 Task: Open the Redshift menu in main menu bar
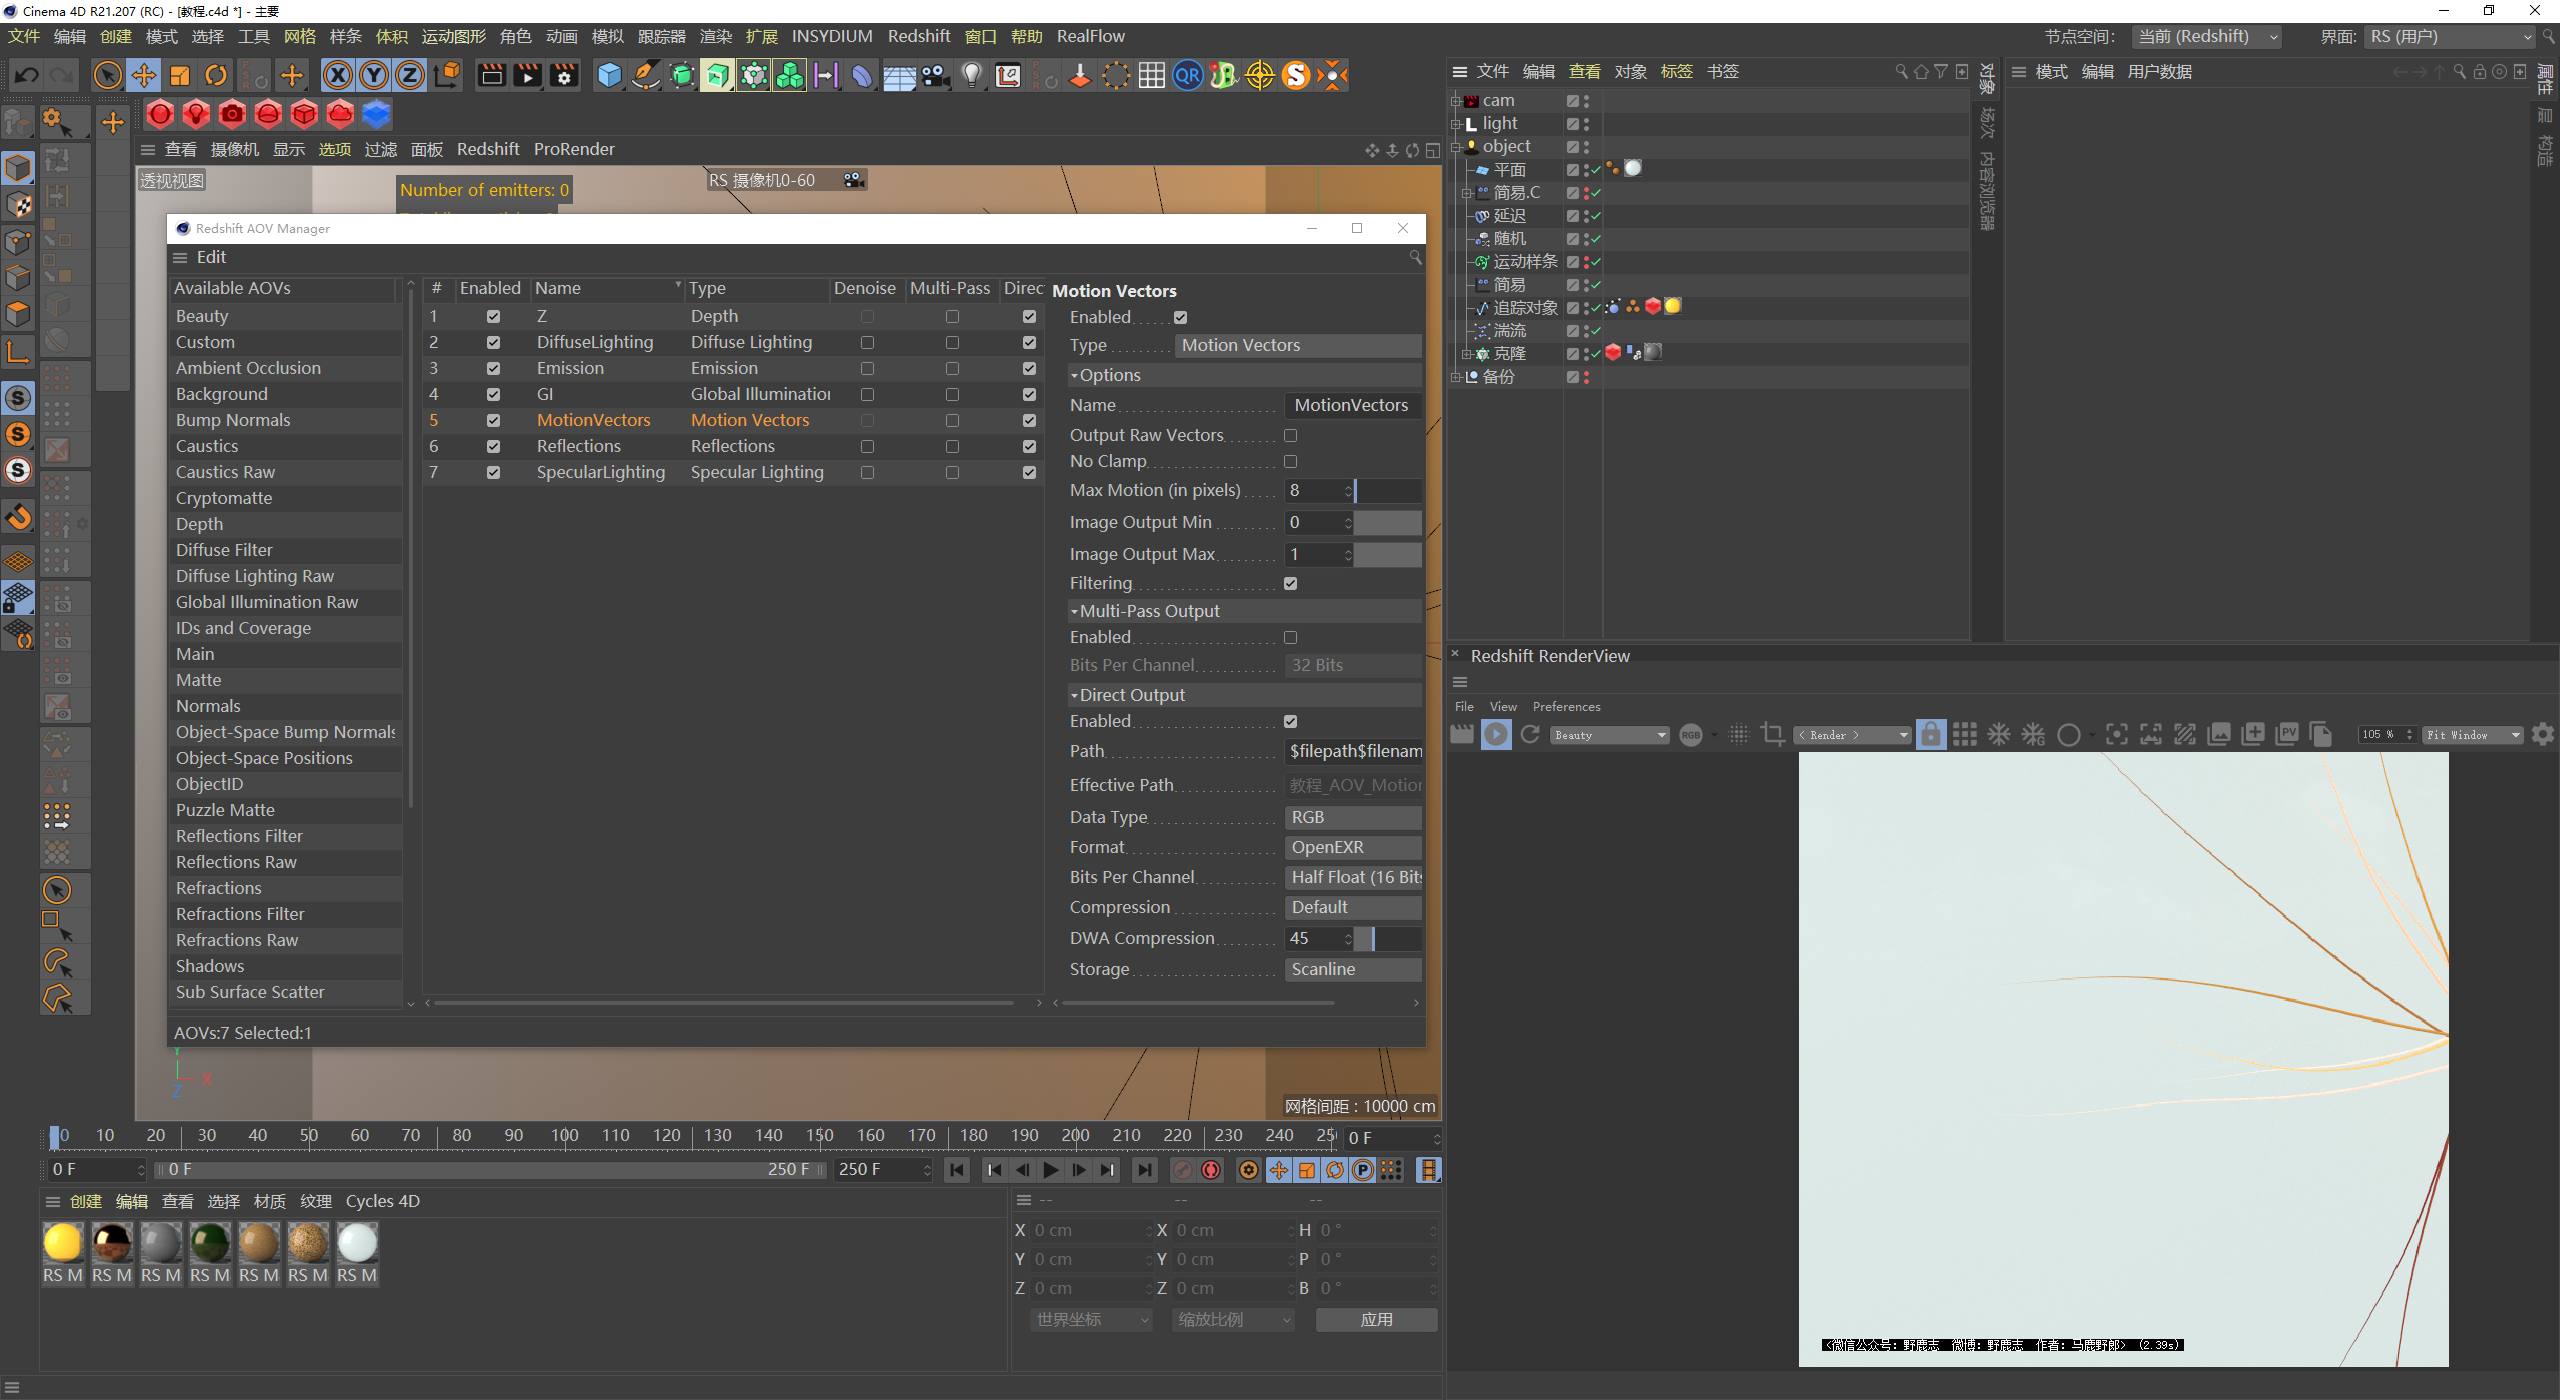[x=918, y=36]
